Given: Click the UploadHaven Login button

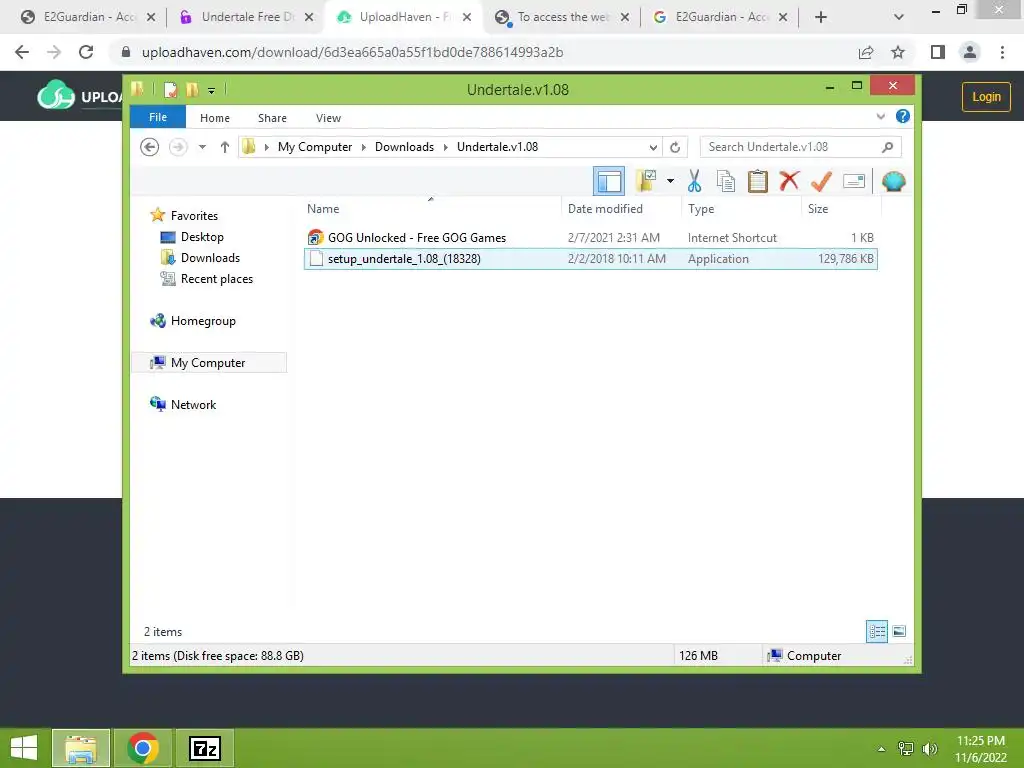Looking at the screenshot, I should tap(986, 97).
